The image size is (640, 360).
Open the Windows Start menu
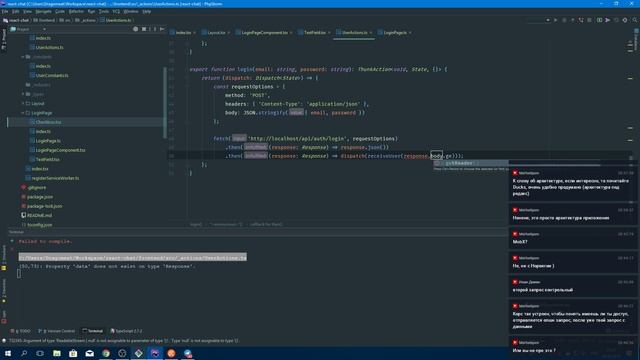pyautogui.click(x=8, y=353)
